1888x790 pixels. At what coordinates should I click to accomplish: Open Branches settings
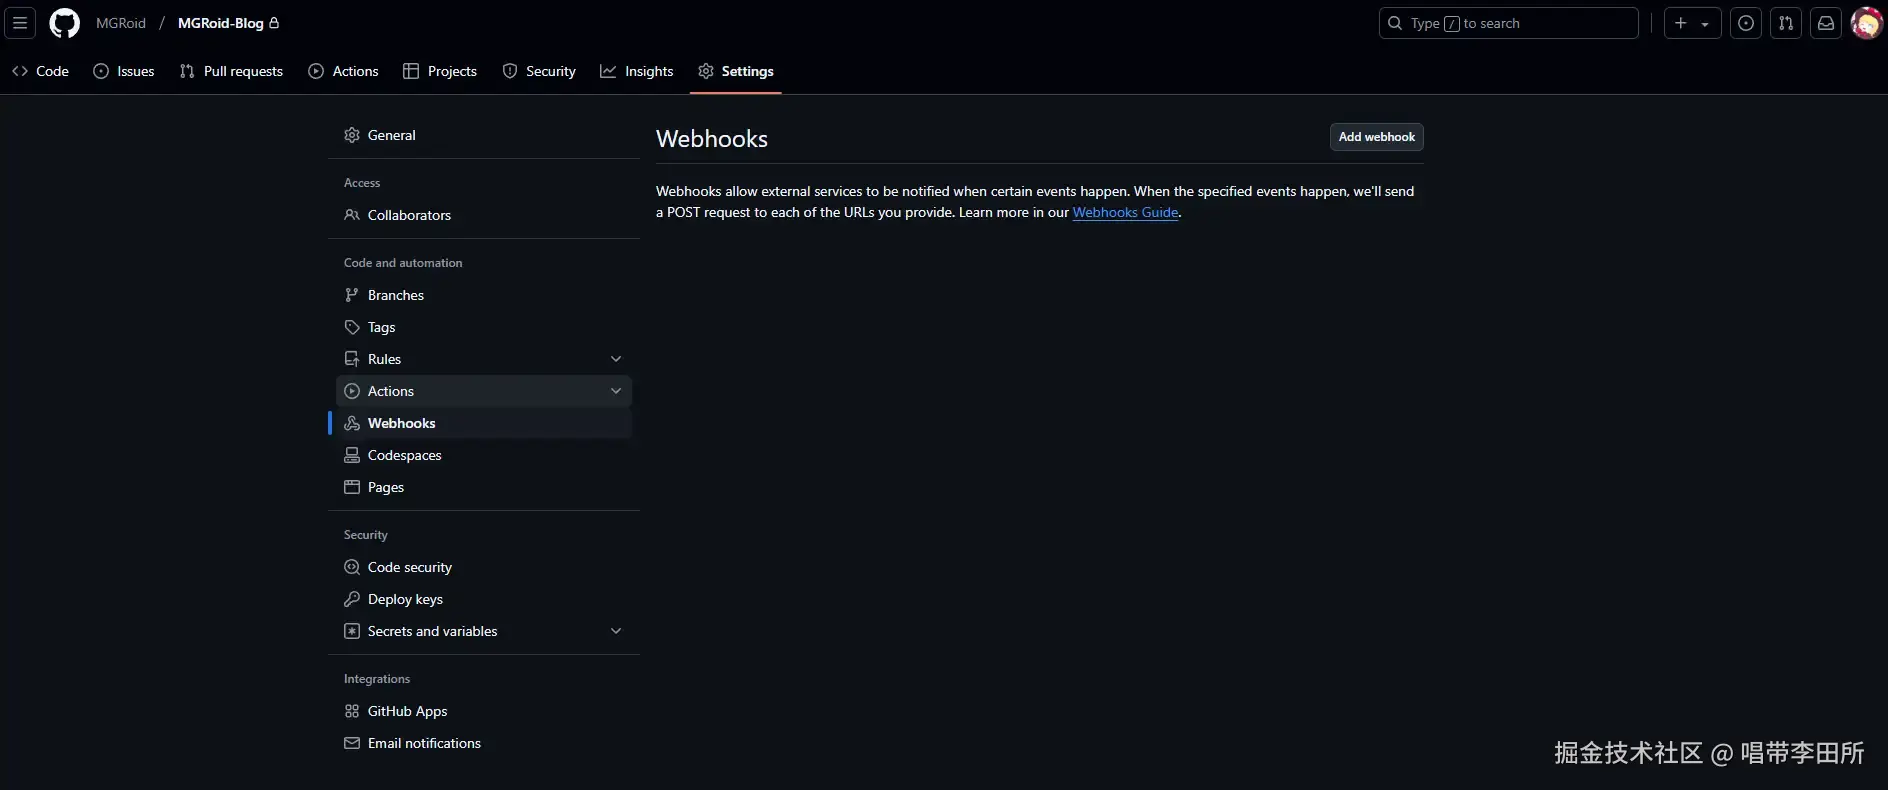[484, 295]
